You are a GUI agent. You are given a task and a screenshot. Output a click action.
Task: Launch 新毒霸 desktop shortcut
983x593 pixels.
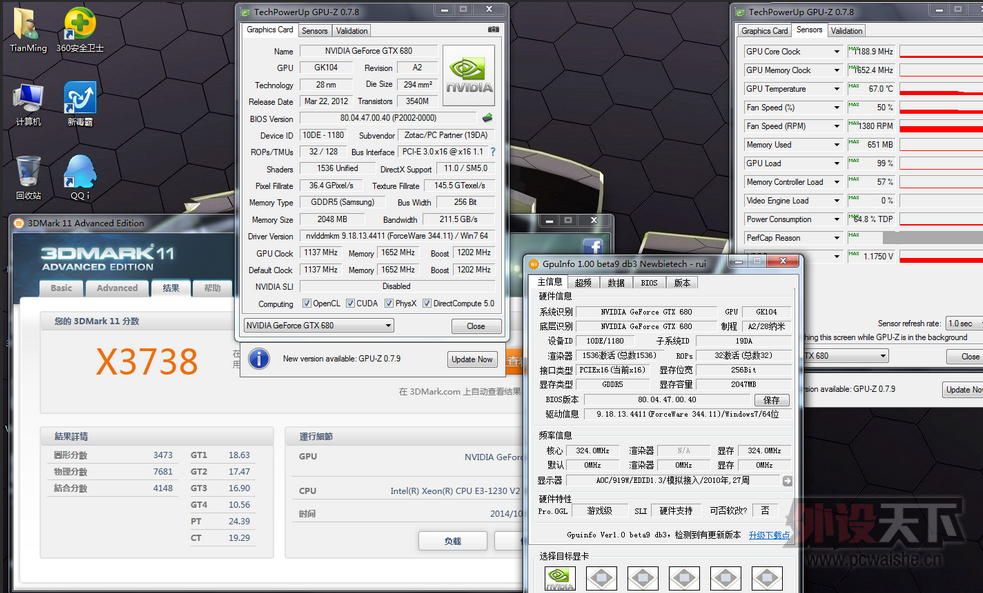pos(80,104)
